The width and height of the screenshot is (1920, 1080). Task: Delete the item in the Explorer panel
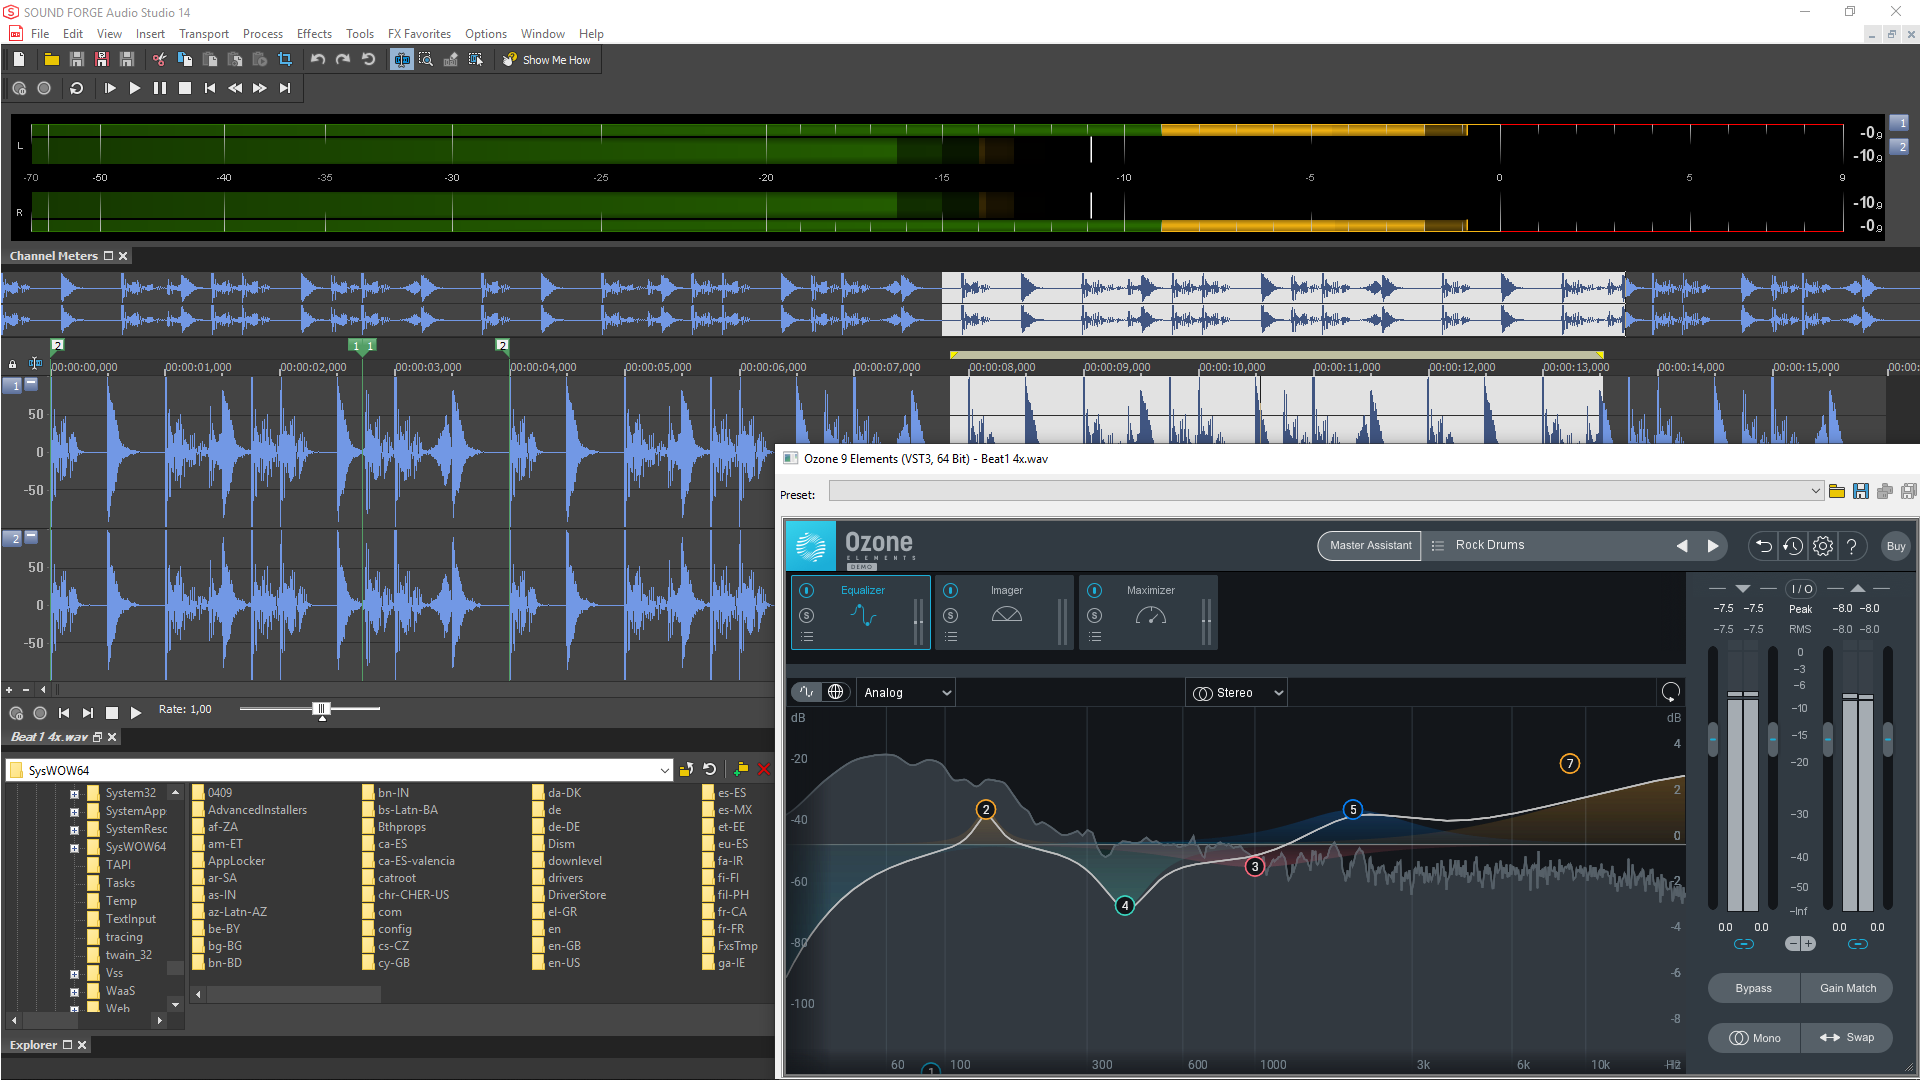764,769
